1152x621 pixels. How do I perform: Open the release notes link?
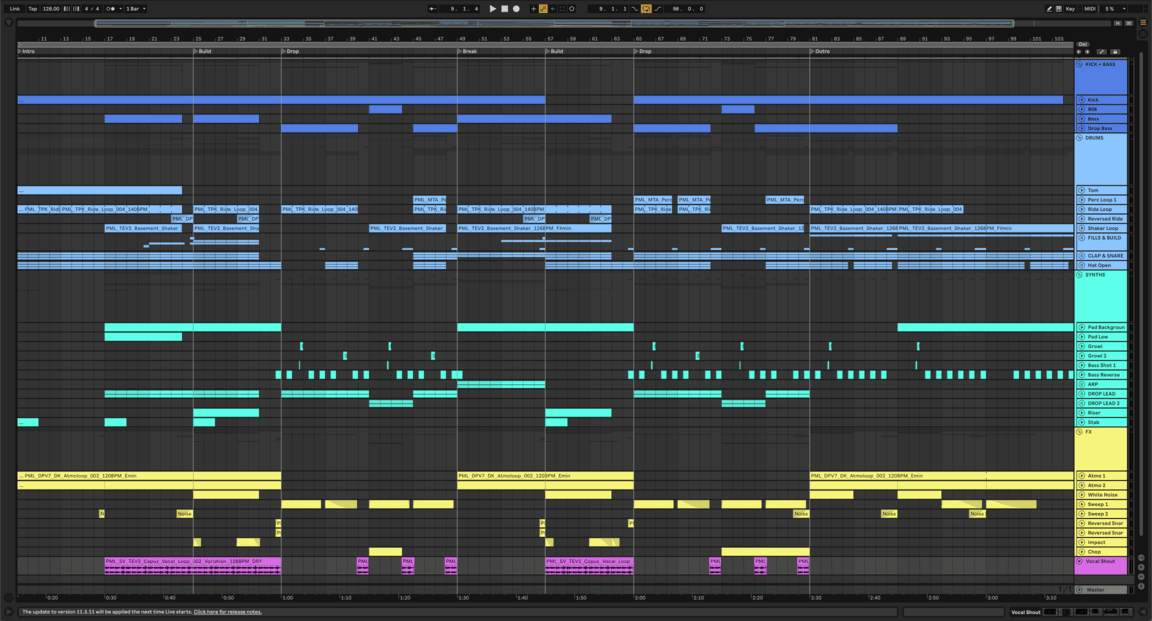click(x=227, y=612)
